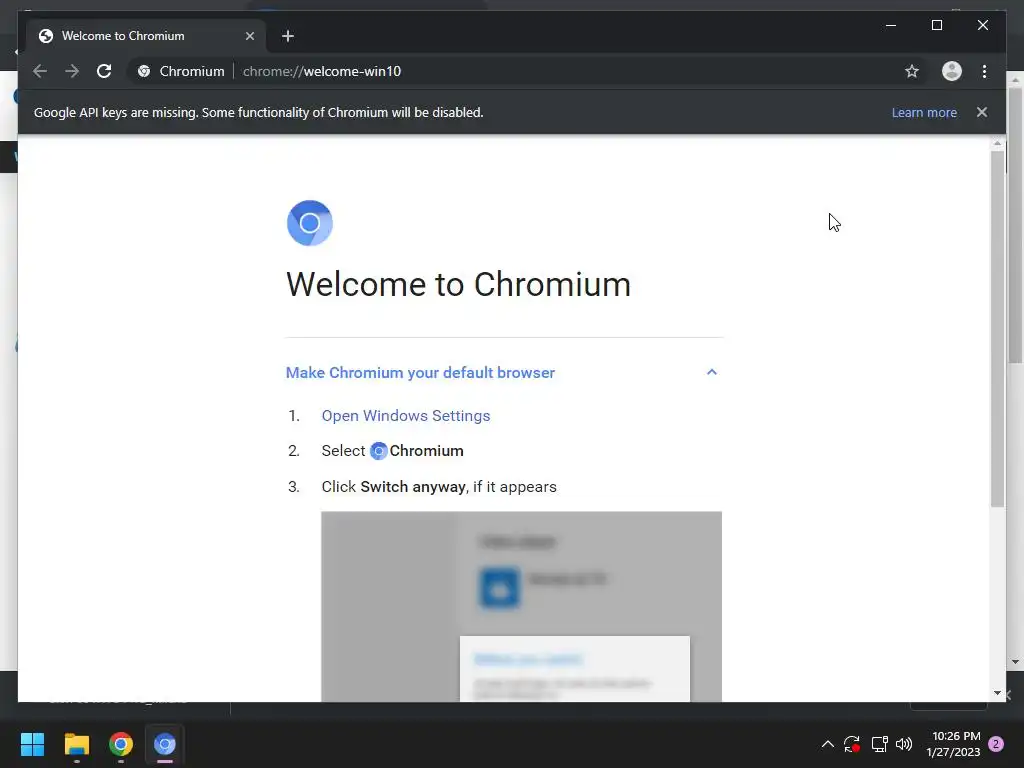Collapse the Make Chromium your default browser section
Image resolution: width=1024 pixels, height=768 pixels.
(x=712, y=372)
